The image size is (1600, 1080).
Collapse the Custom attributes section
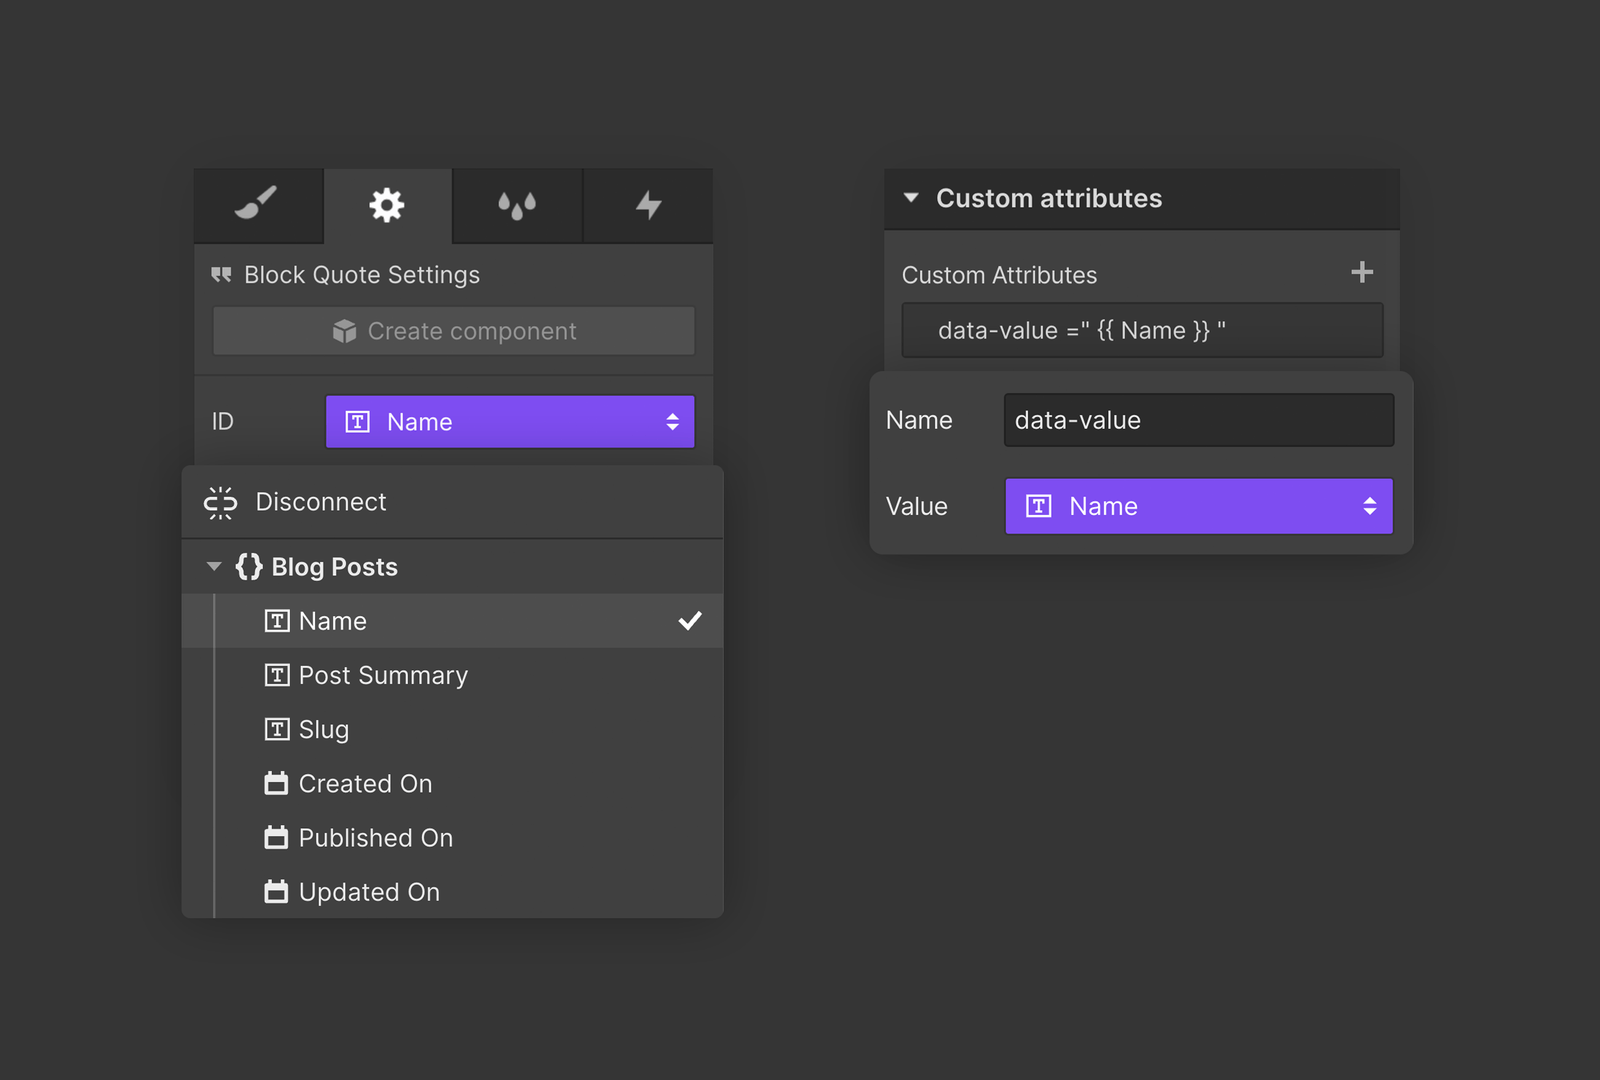tap(910, 198)
